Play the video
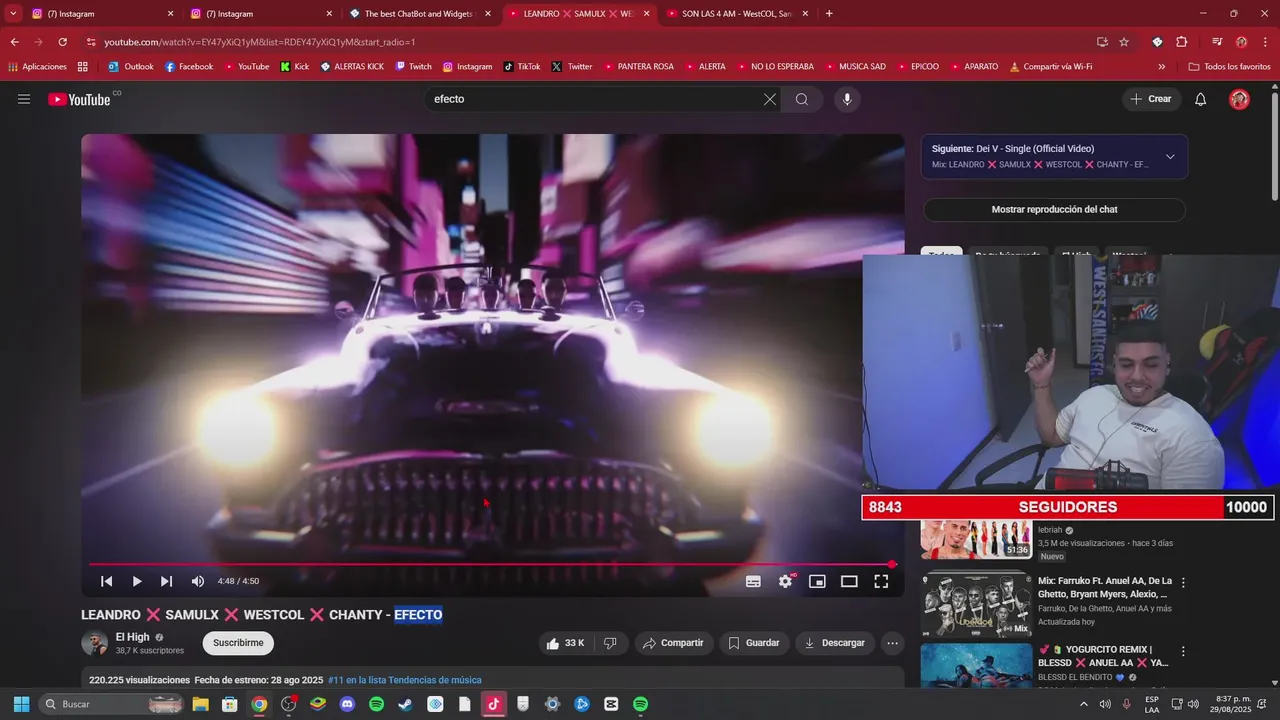 pos(137,581)
